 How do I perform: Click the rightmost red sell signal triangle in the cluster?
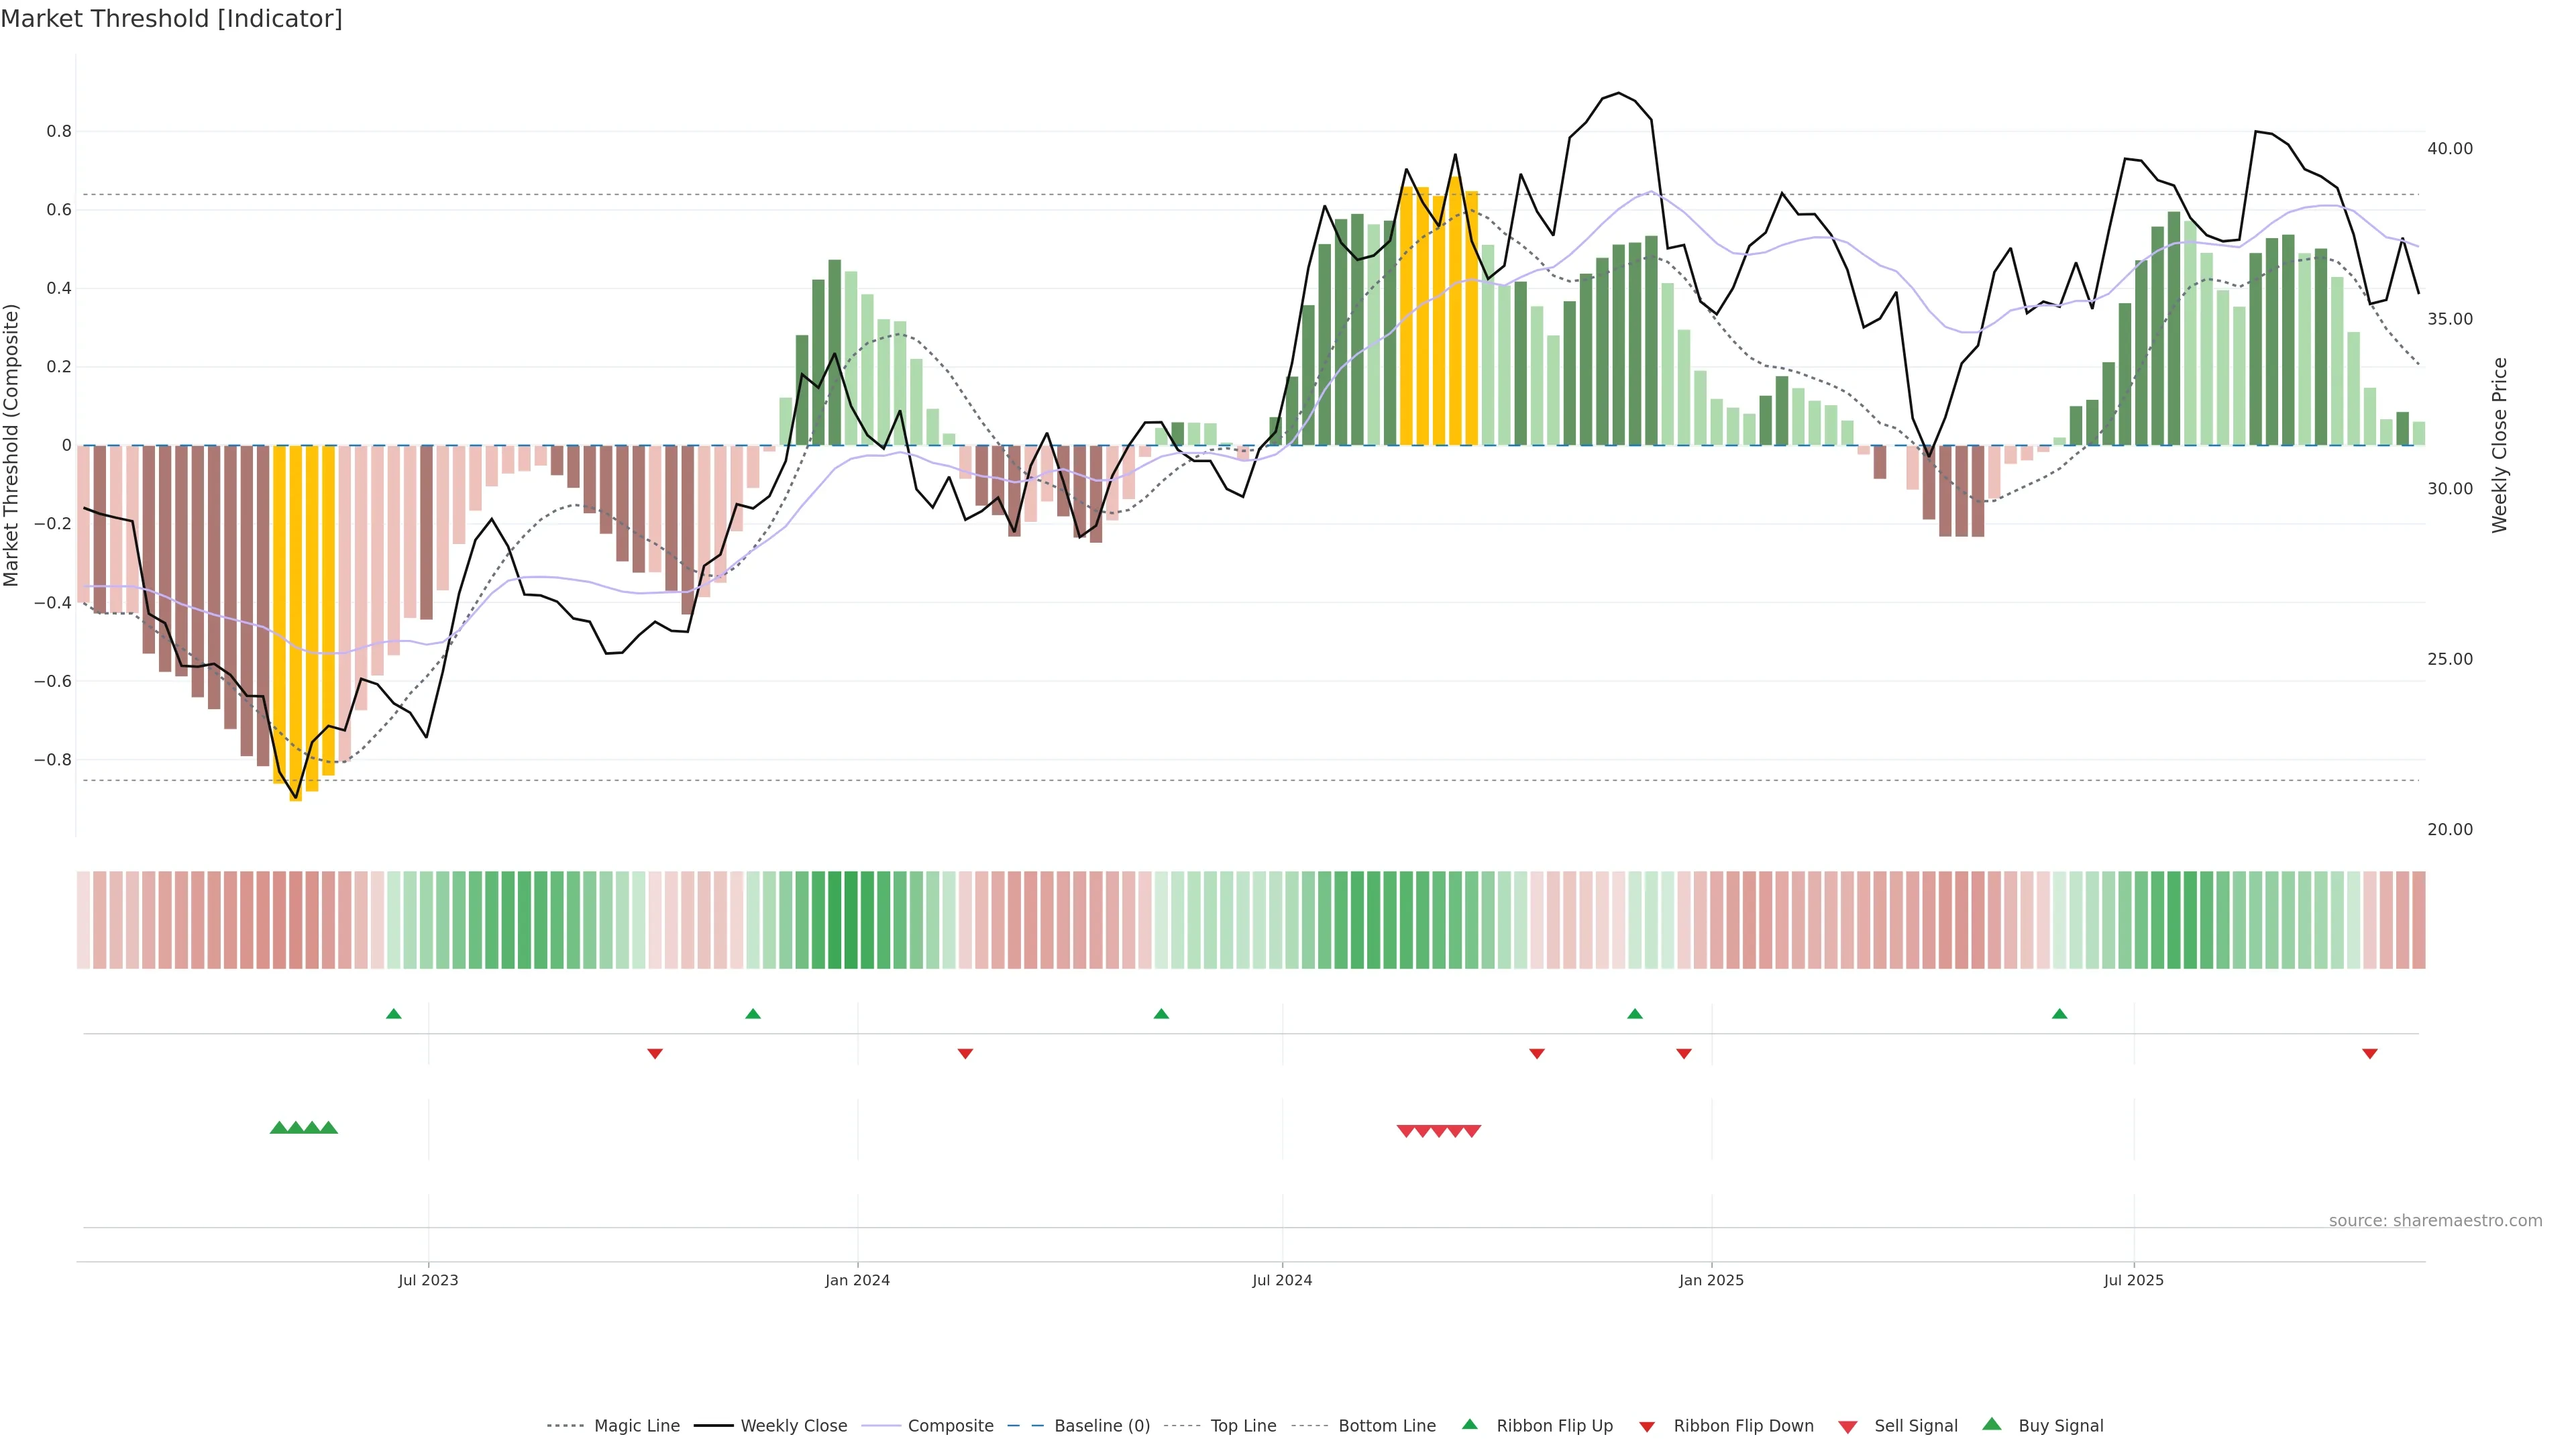click(1472, 1131)
